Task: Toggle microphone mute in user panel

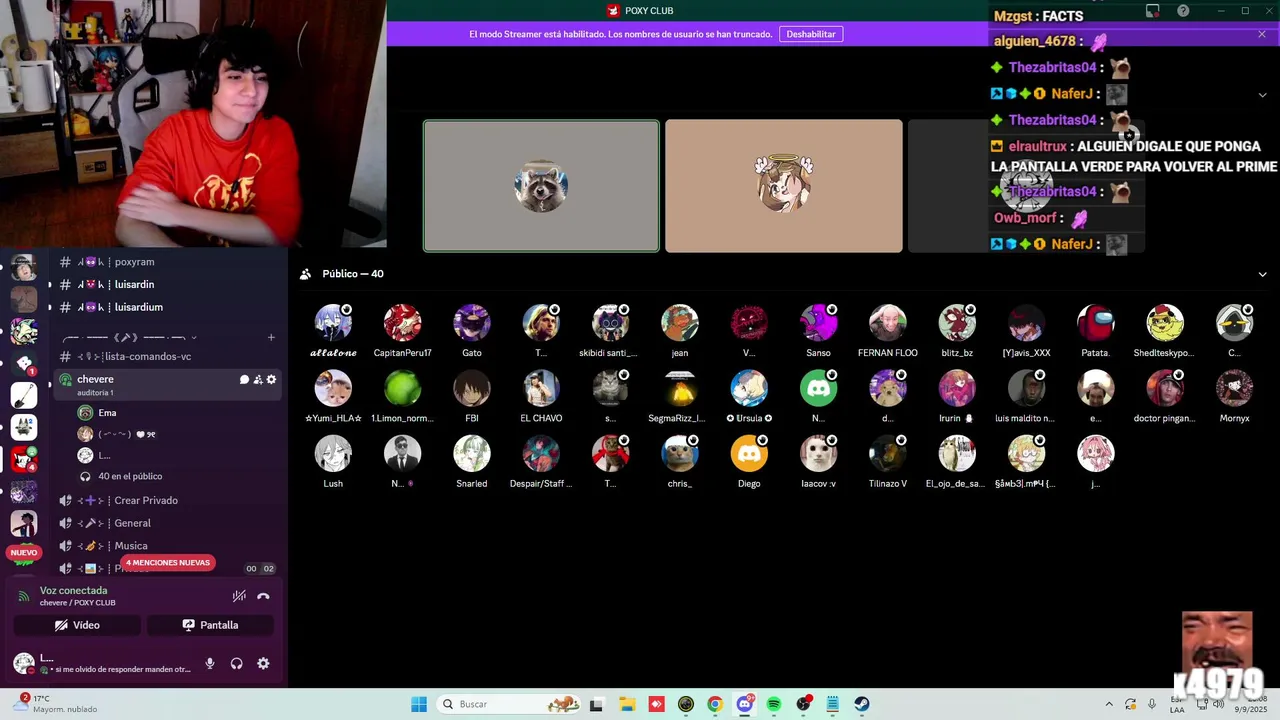Action: 210,663
